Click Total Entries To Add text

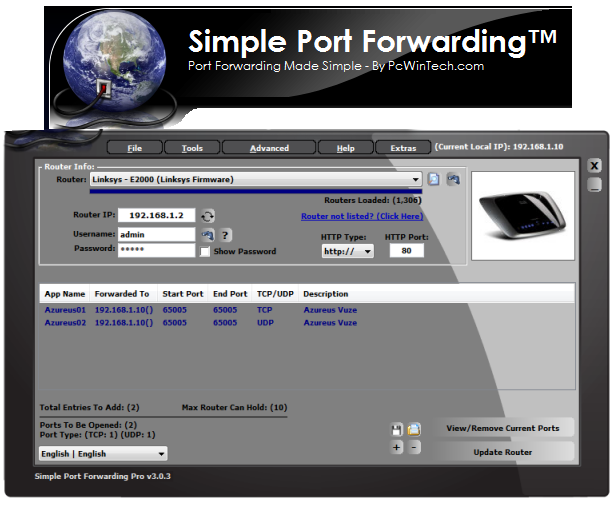pyautogui.click(x=89, y=407)
